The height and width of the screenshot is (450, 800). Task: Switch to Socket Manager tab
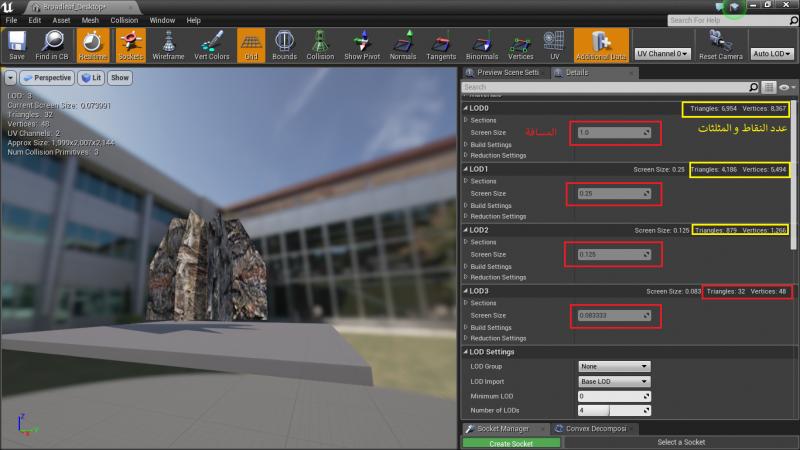coord(503,429)
